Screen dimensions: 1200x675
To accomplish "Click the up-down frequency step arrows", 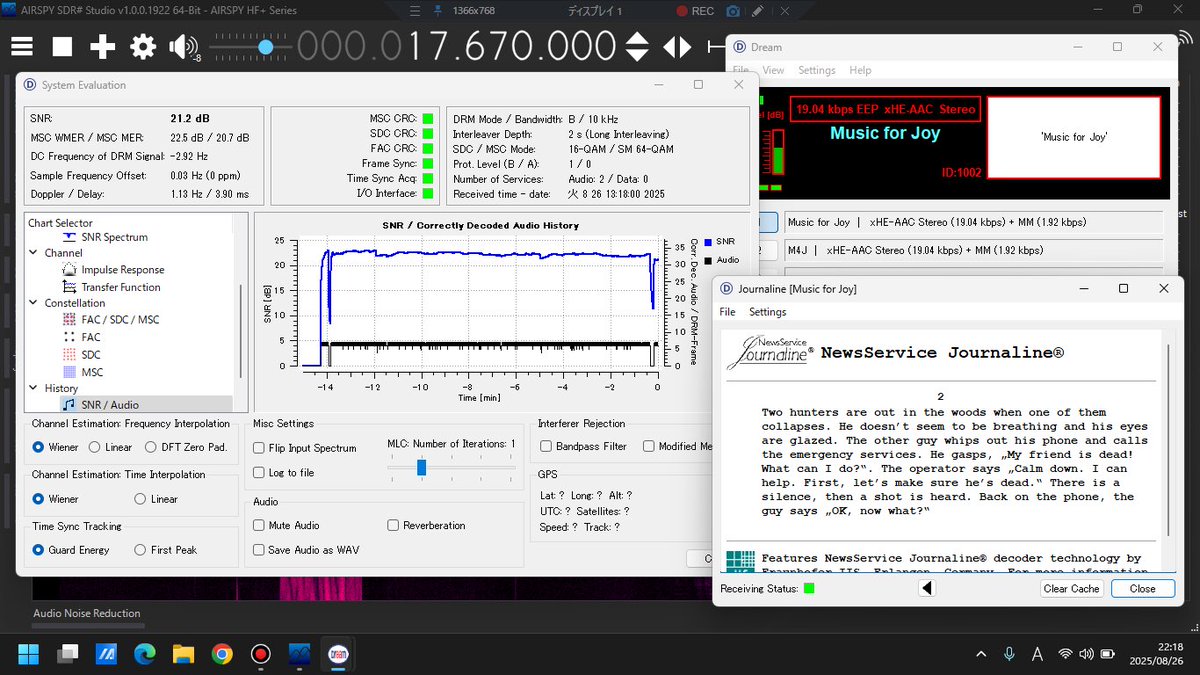I will tap(637, 46).
